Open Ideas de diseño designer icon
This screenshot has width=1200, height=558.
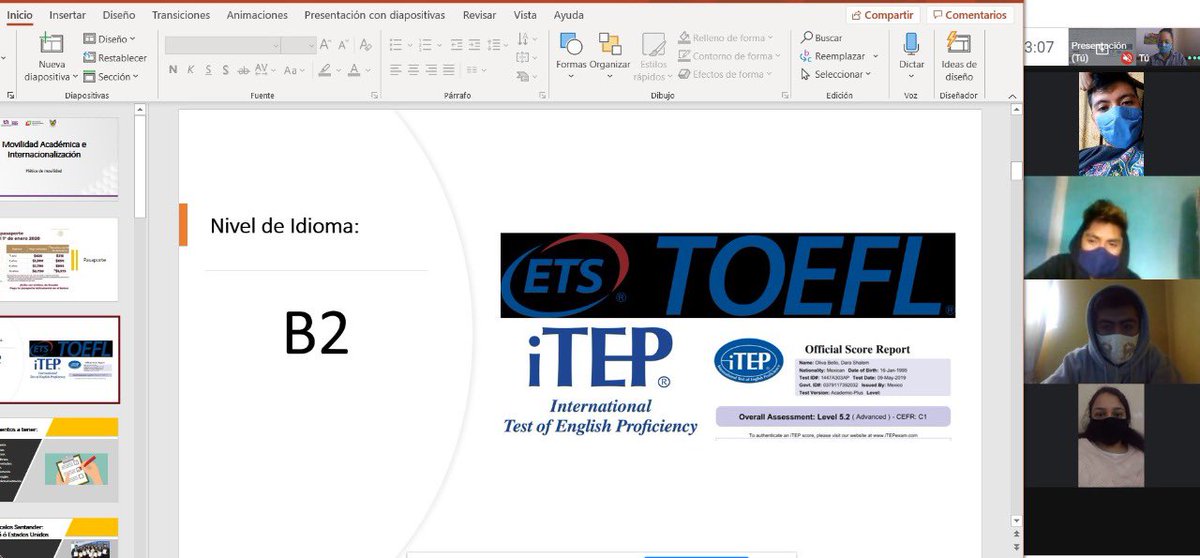click(x=958, y=44)
